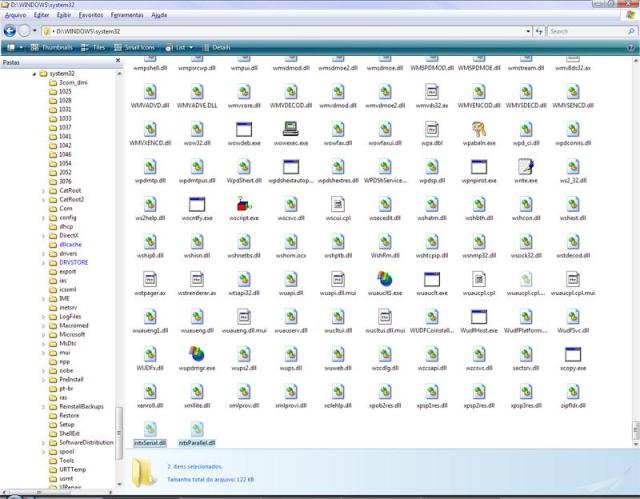
Task: Expand the CatRoot folder in tree
Action: (45, 190)
